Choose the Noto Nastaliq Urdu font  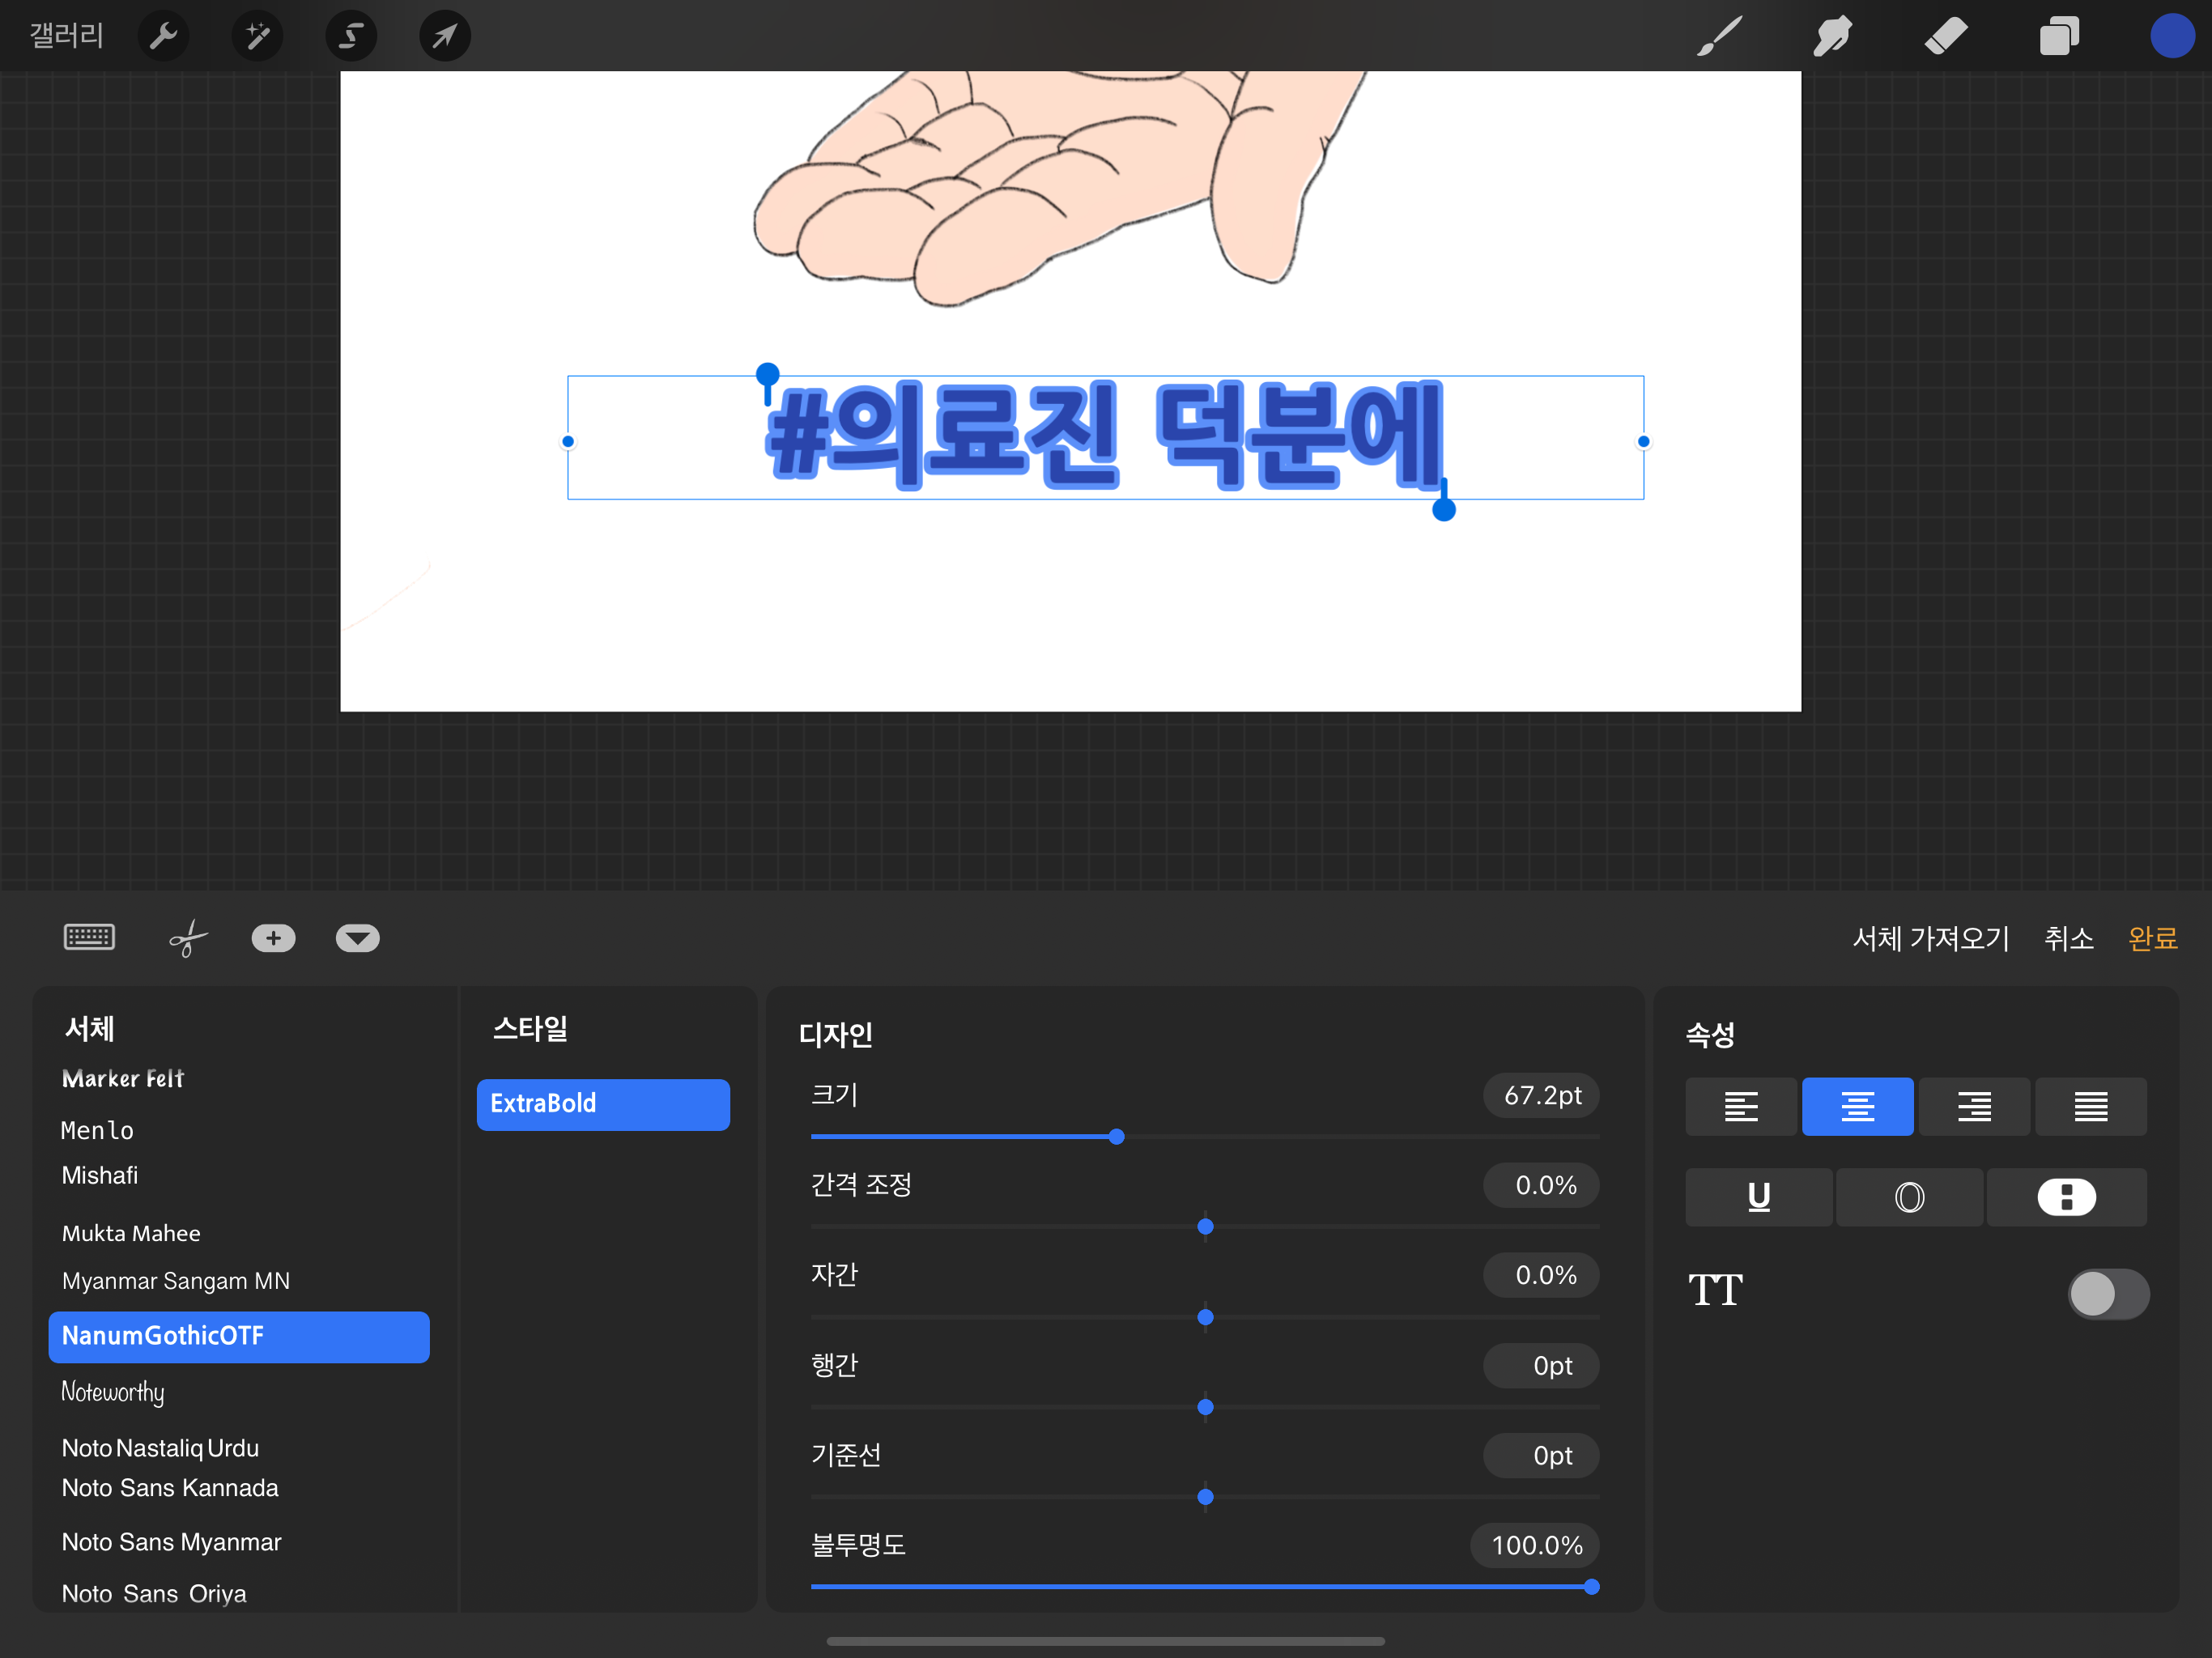[160, 1448]
